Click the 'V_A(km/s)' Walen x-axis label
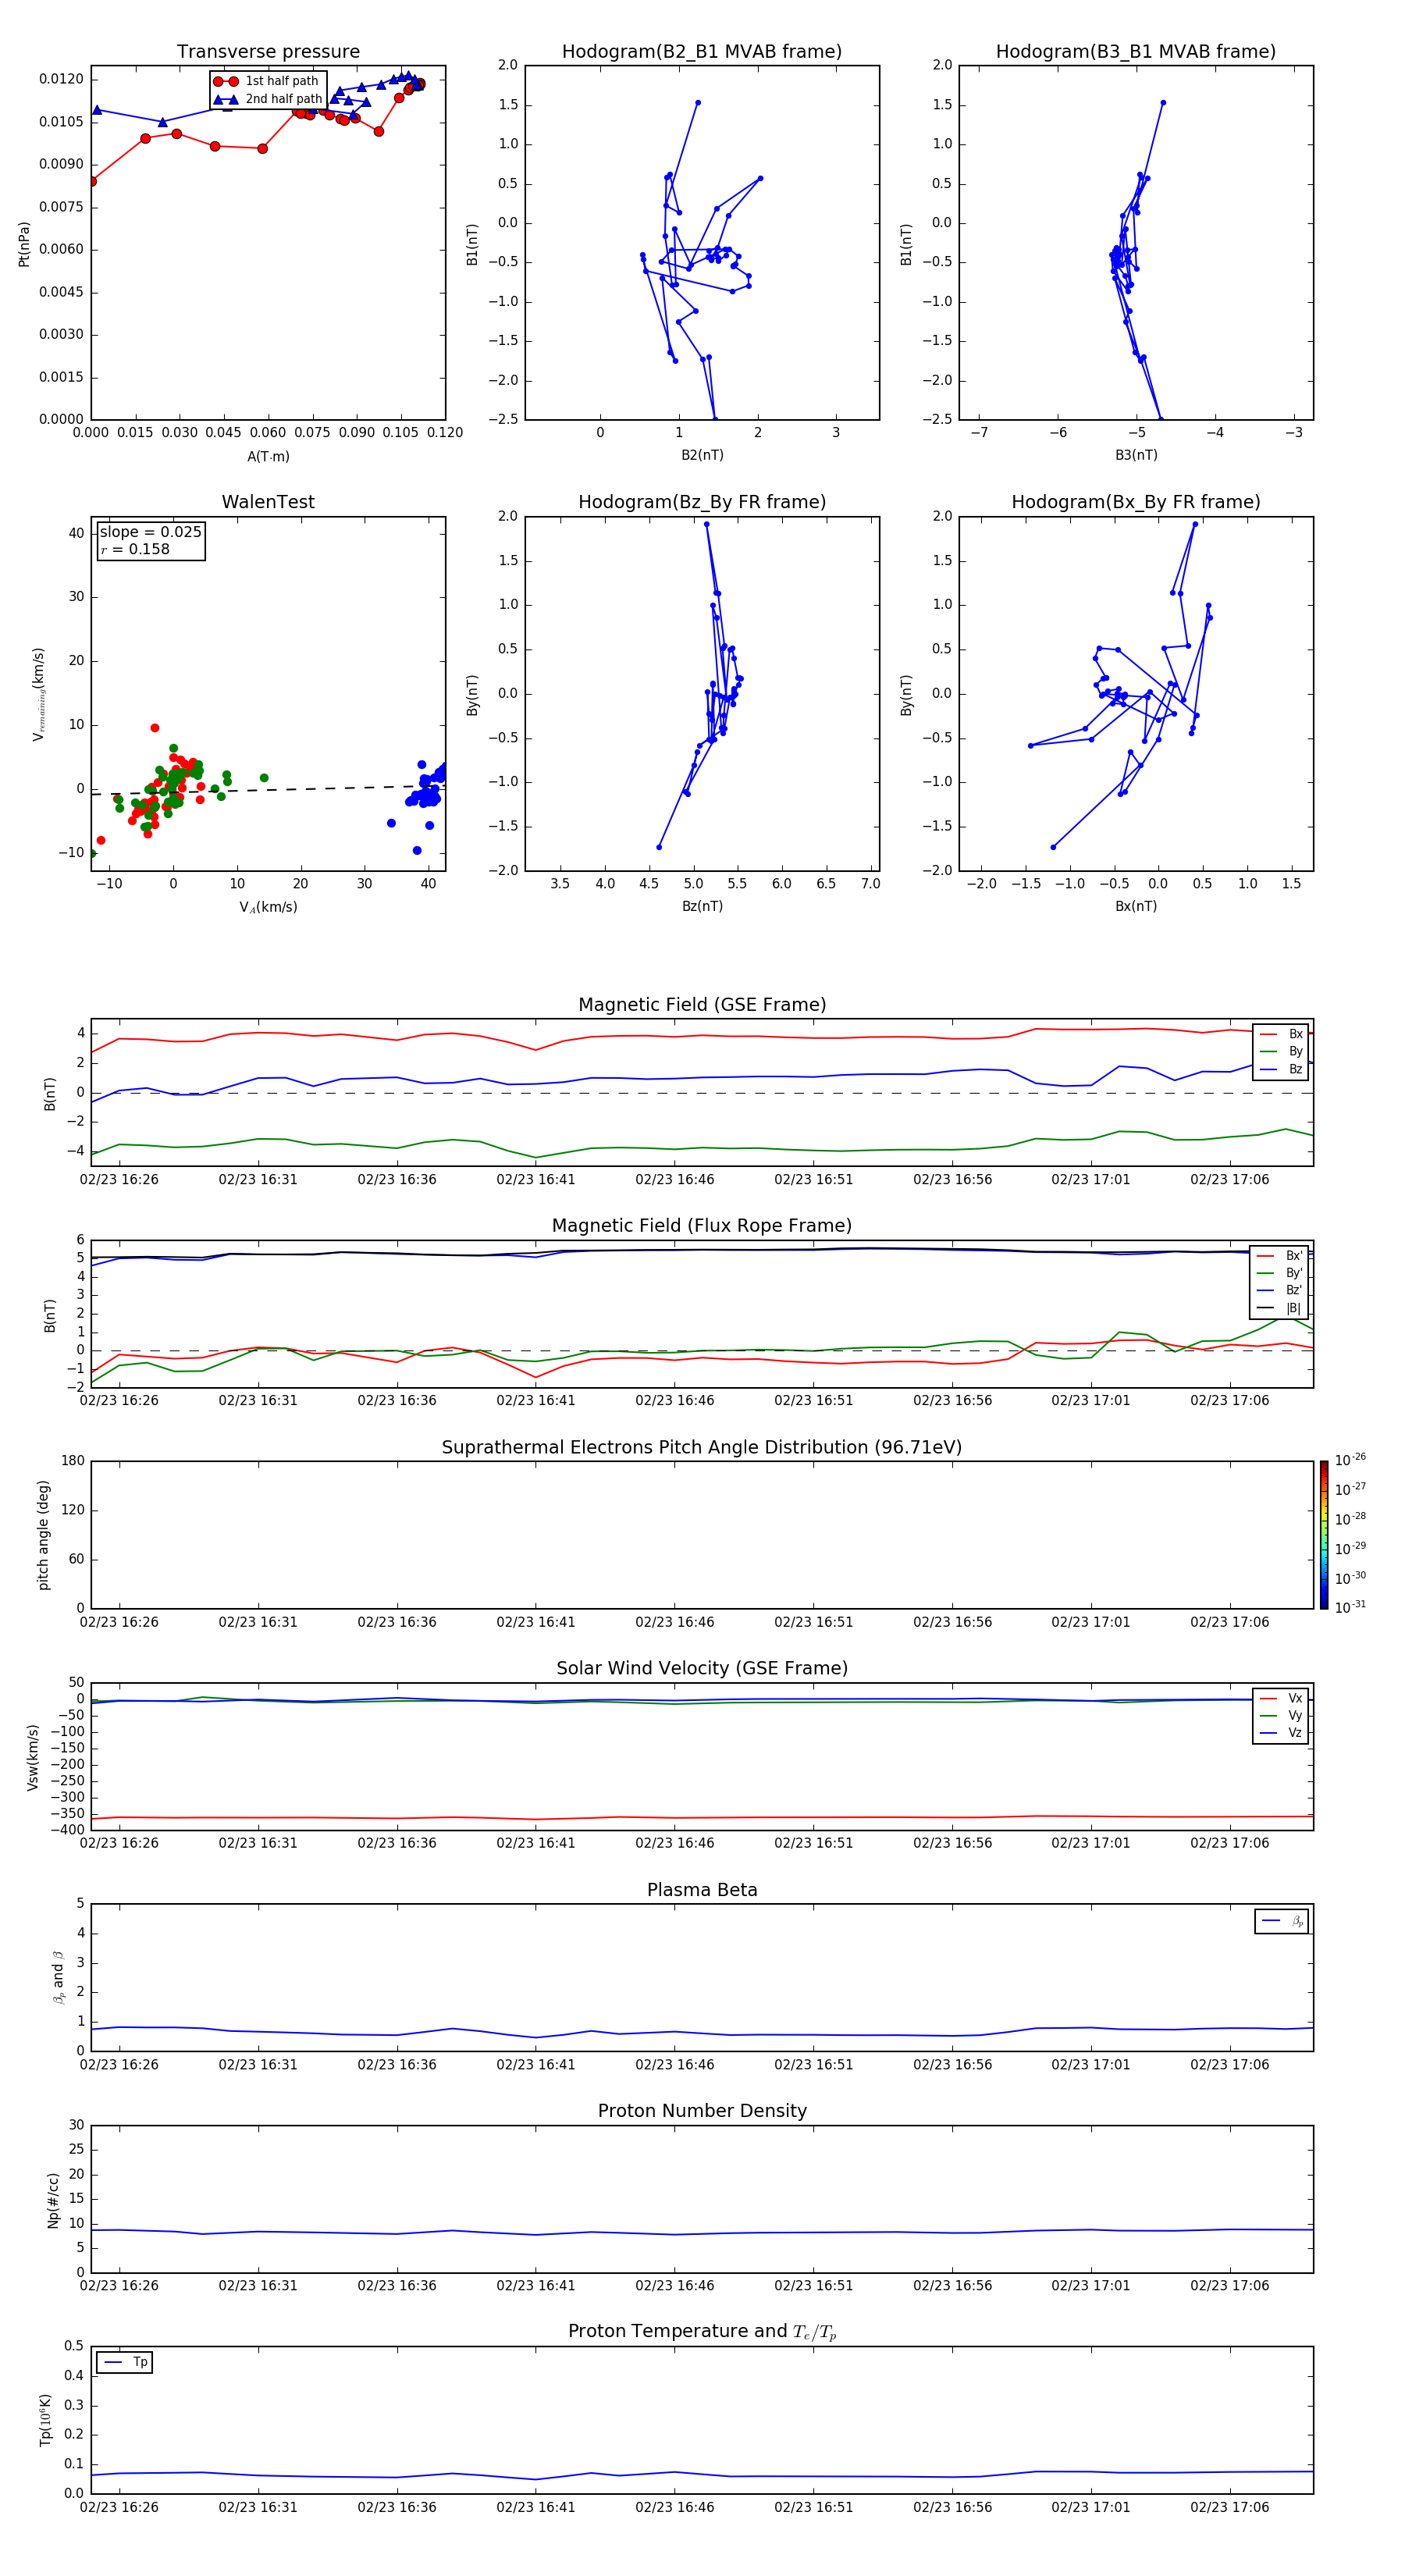 coord(268,907)
